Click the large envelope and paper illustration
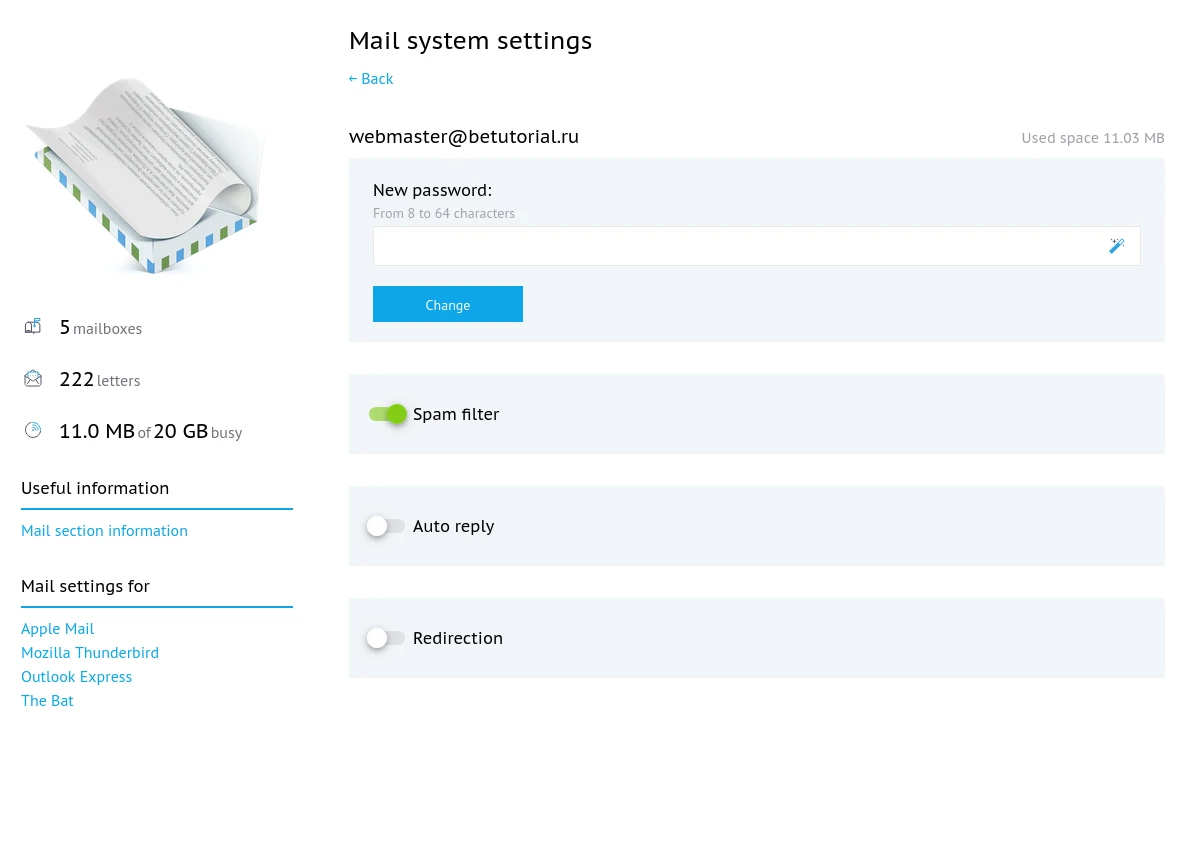Screen dimensions: 1197x866 point(146,176)
